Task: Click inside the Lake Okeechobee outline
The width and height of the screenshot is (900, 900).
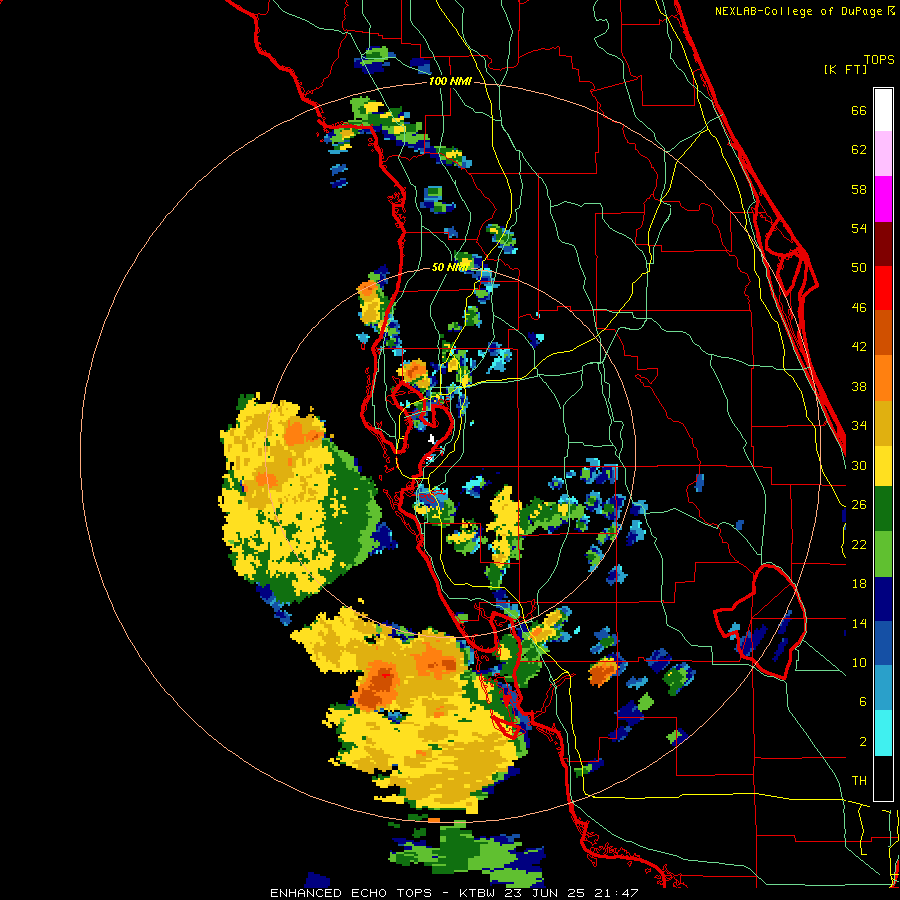Action: (x=766, y=623)
